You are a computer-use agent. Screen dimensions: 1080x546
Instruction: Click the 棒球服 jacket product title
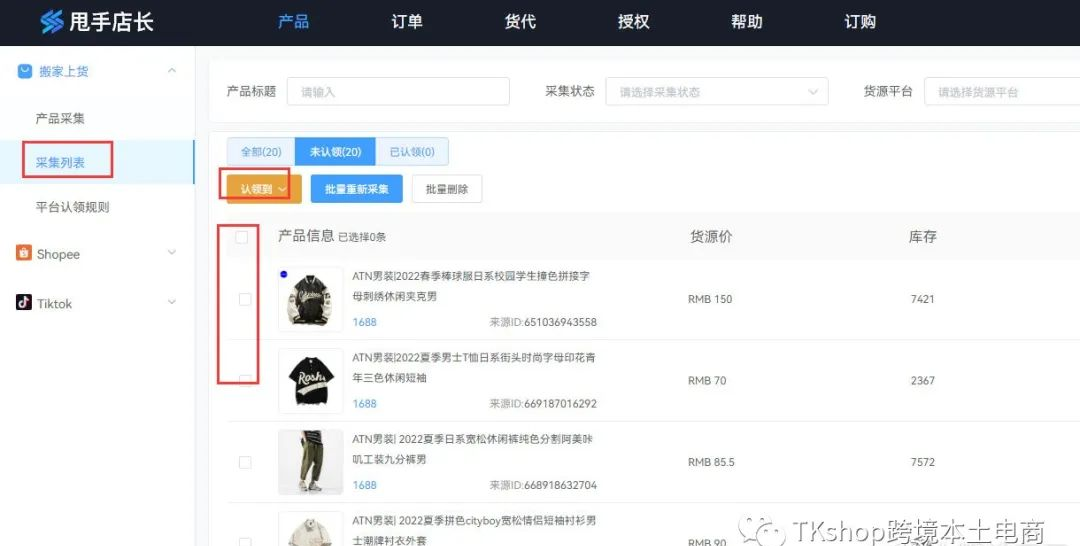[x=471, y=286]
